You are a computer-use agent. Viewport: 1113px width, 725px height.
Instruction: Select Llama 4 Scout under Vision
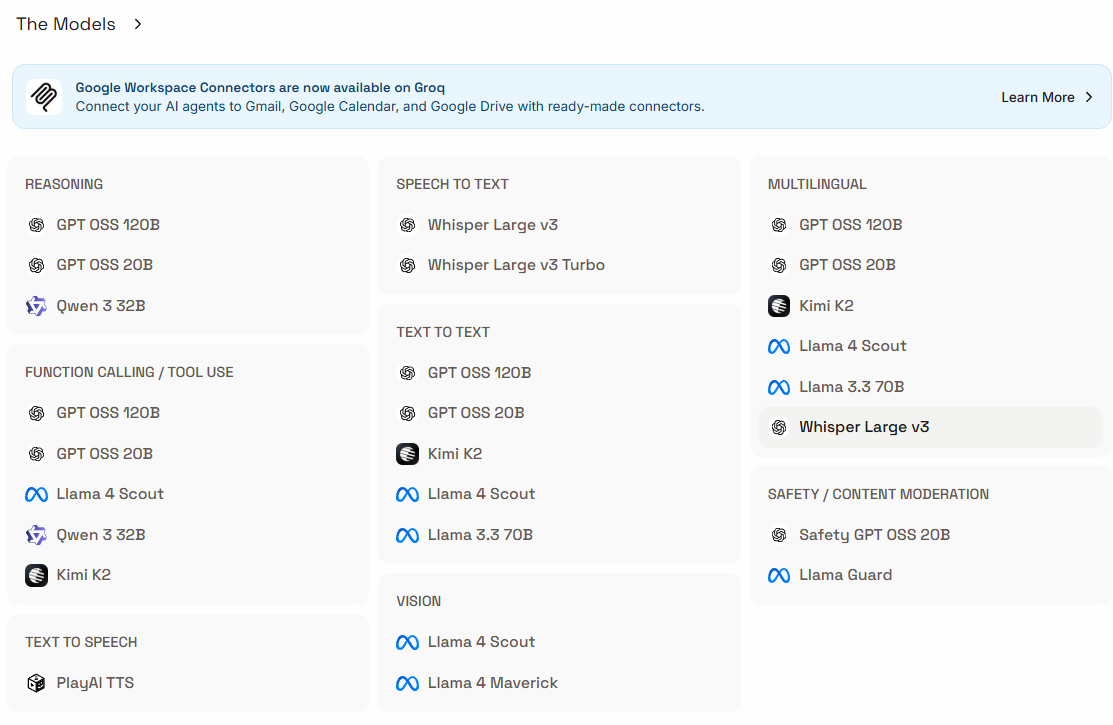coord(481,642)
